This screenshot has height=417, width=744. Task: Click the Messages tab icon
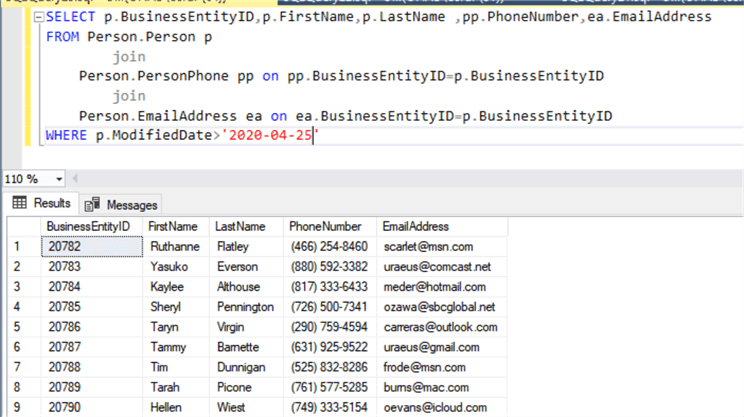(94, 204)
